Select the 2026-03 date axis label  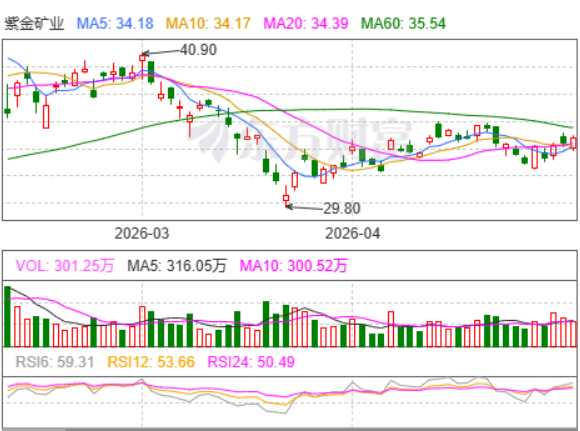click(142, 233)
